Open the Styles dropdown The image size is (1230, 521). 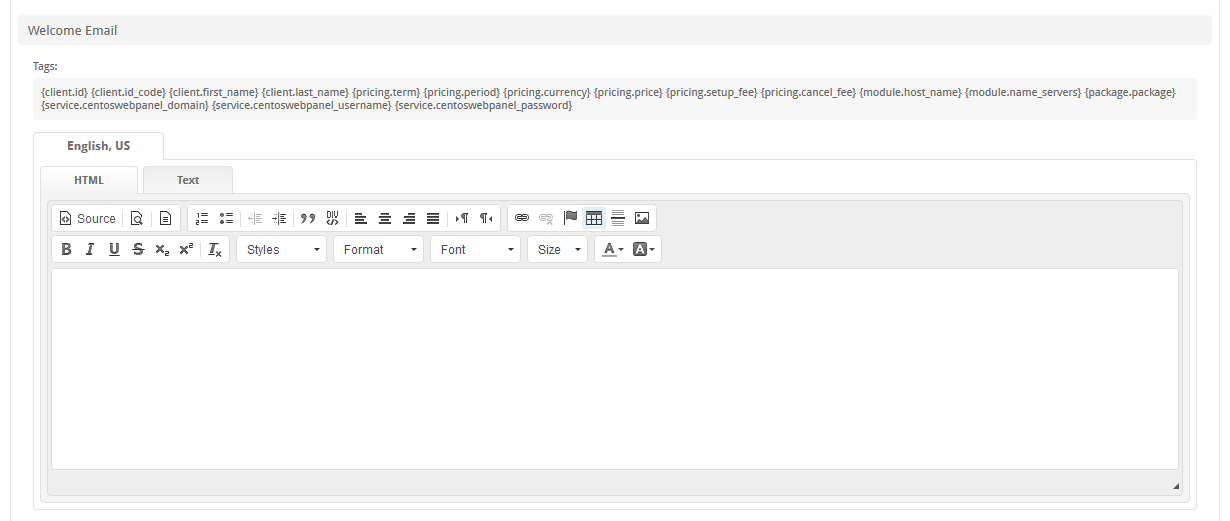pos(282,250)
